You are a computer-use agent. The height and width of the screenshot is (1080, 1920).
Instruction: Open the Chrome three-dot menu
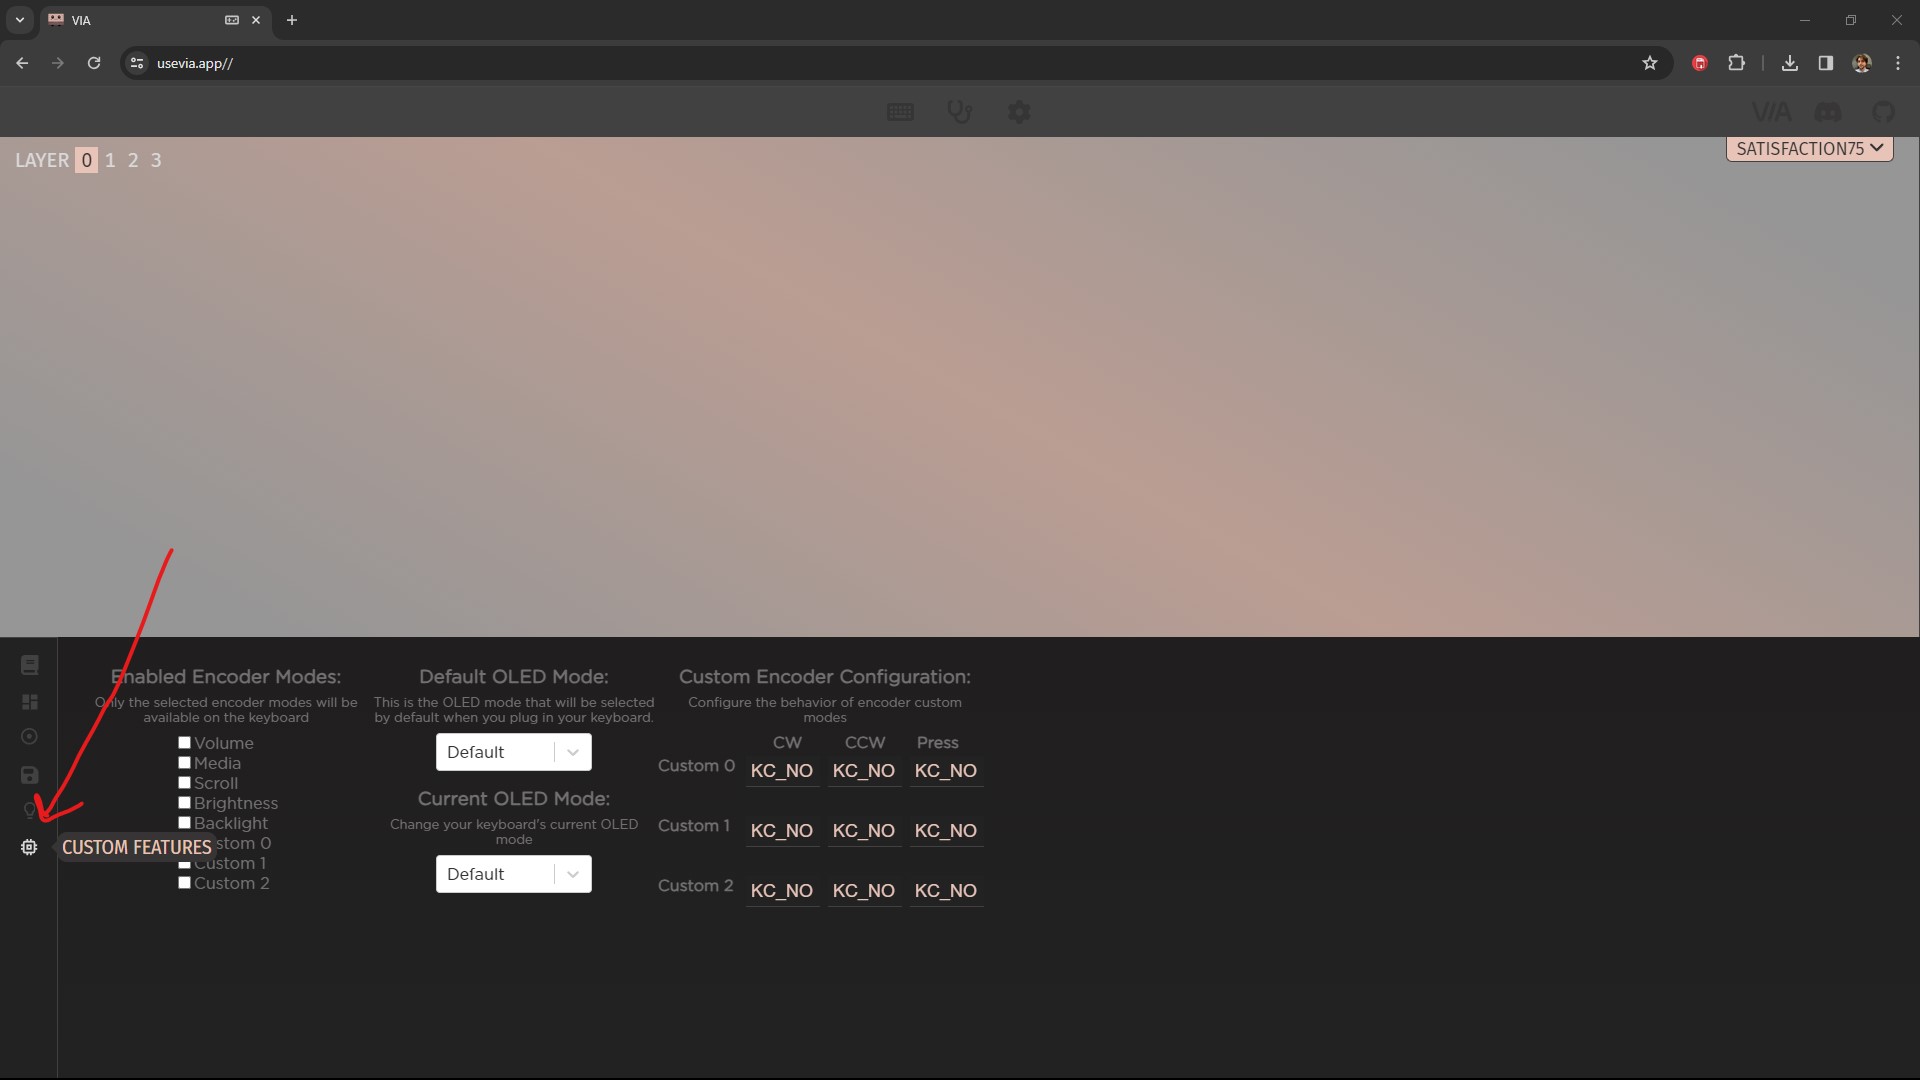[1898, 63]
